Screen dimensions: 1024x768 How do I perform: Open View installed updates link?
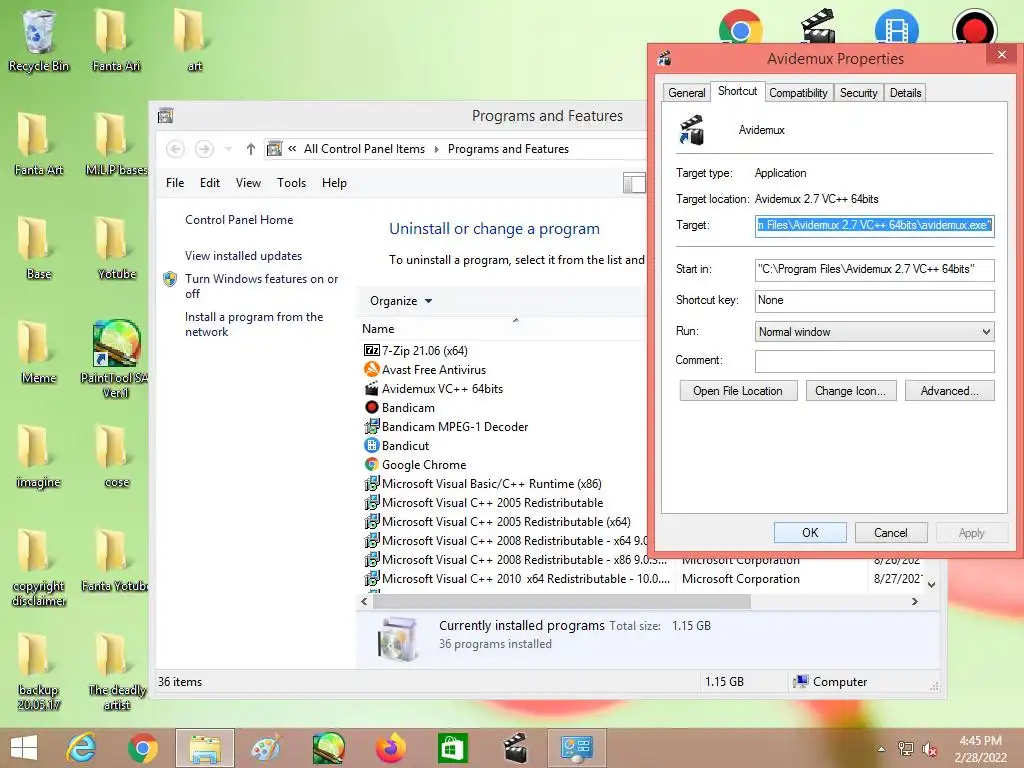click(243, 255)
